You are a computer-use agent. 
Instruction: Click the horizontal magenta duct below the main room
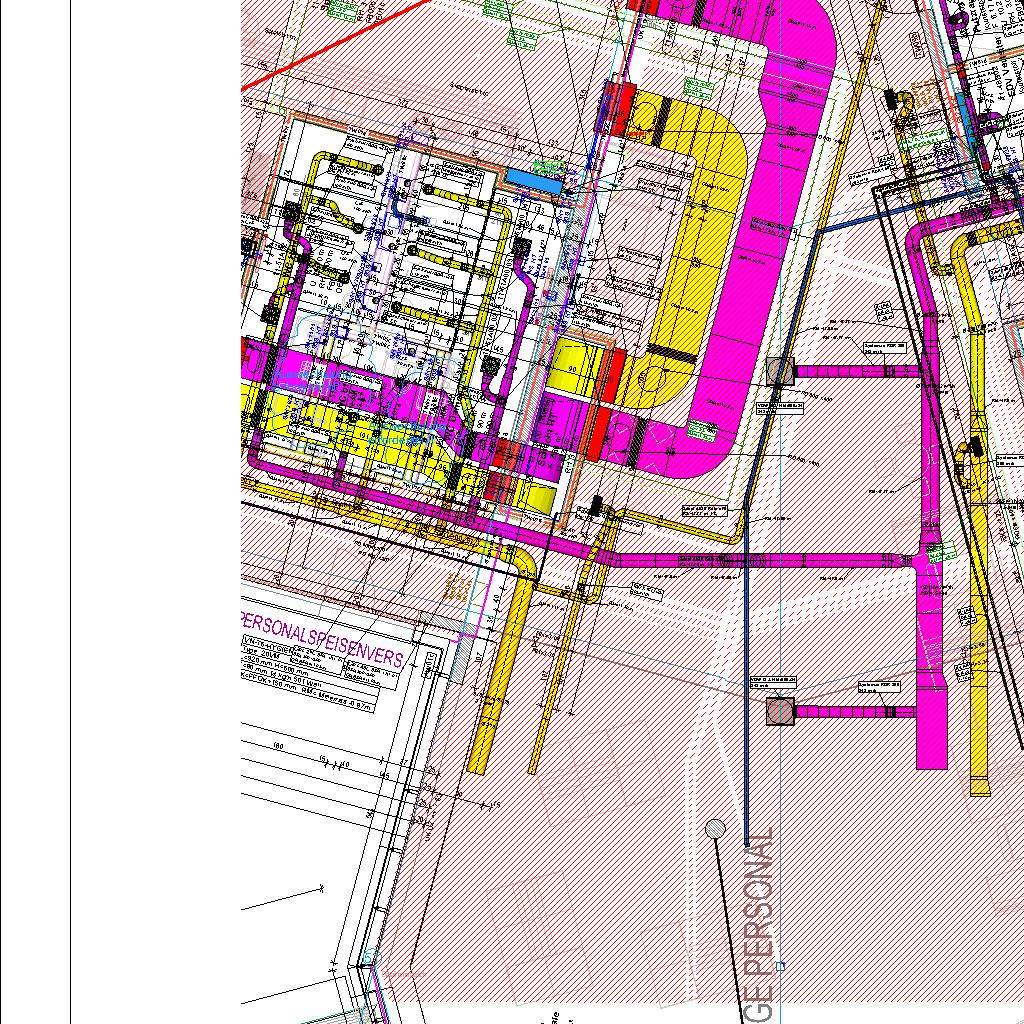coord(760,559)
